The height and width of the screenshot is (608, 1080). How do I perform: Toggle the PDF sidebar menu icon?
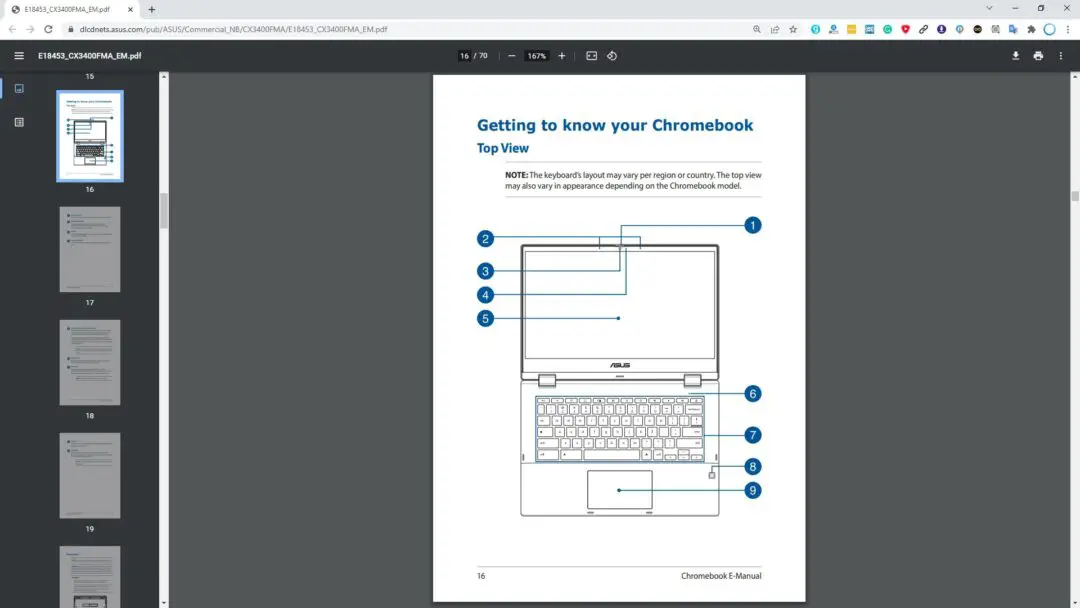coord(19,56)
